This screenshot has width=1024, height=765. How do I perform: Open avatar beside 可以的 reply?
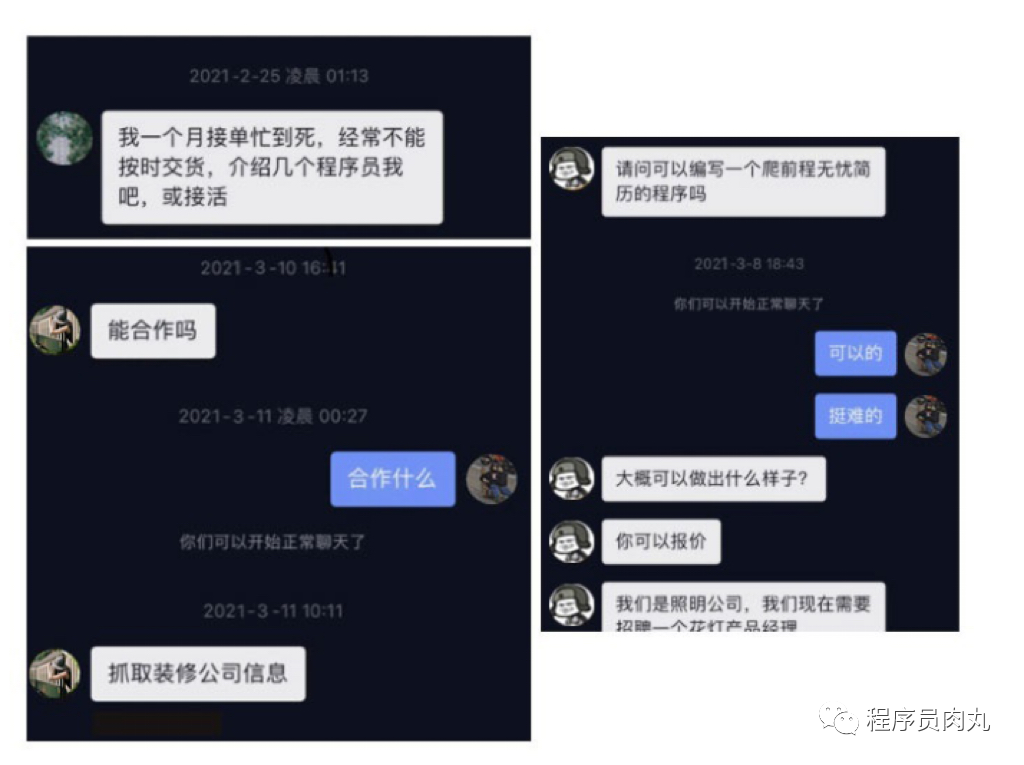(x=925, y=353)
